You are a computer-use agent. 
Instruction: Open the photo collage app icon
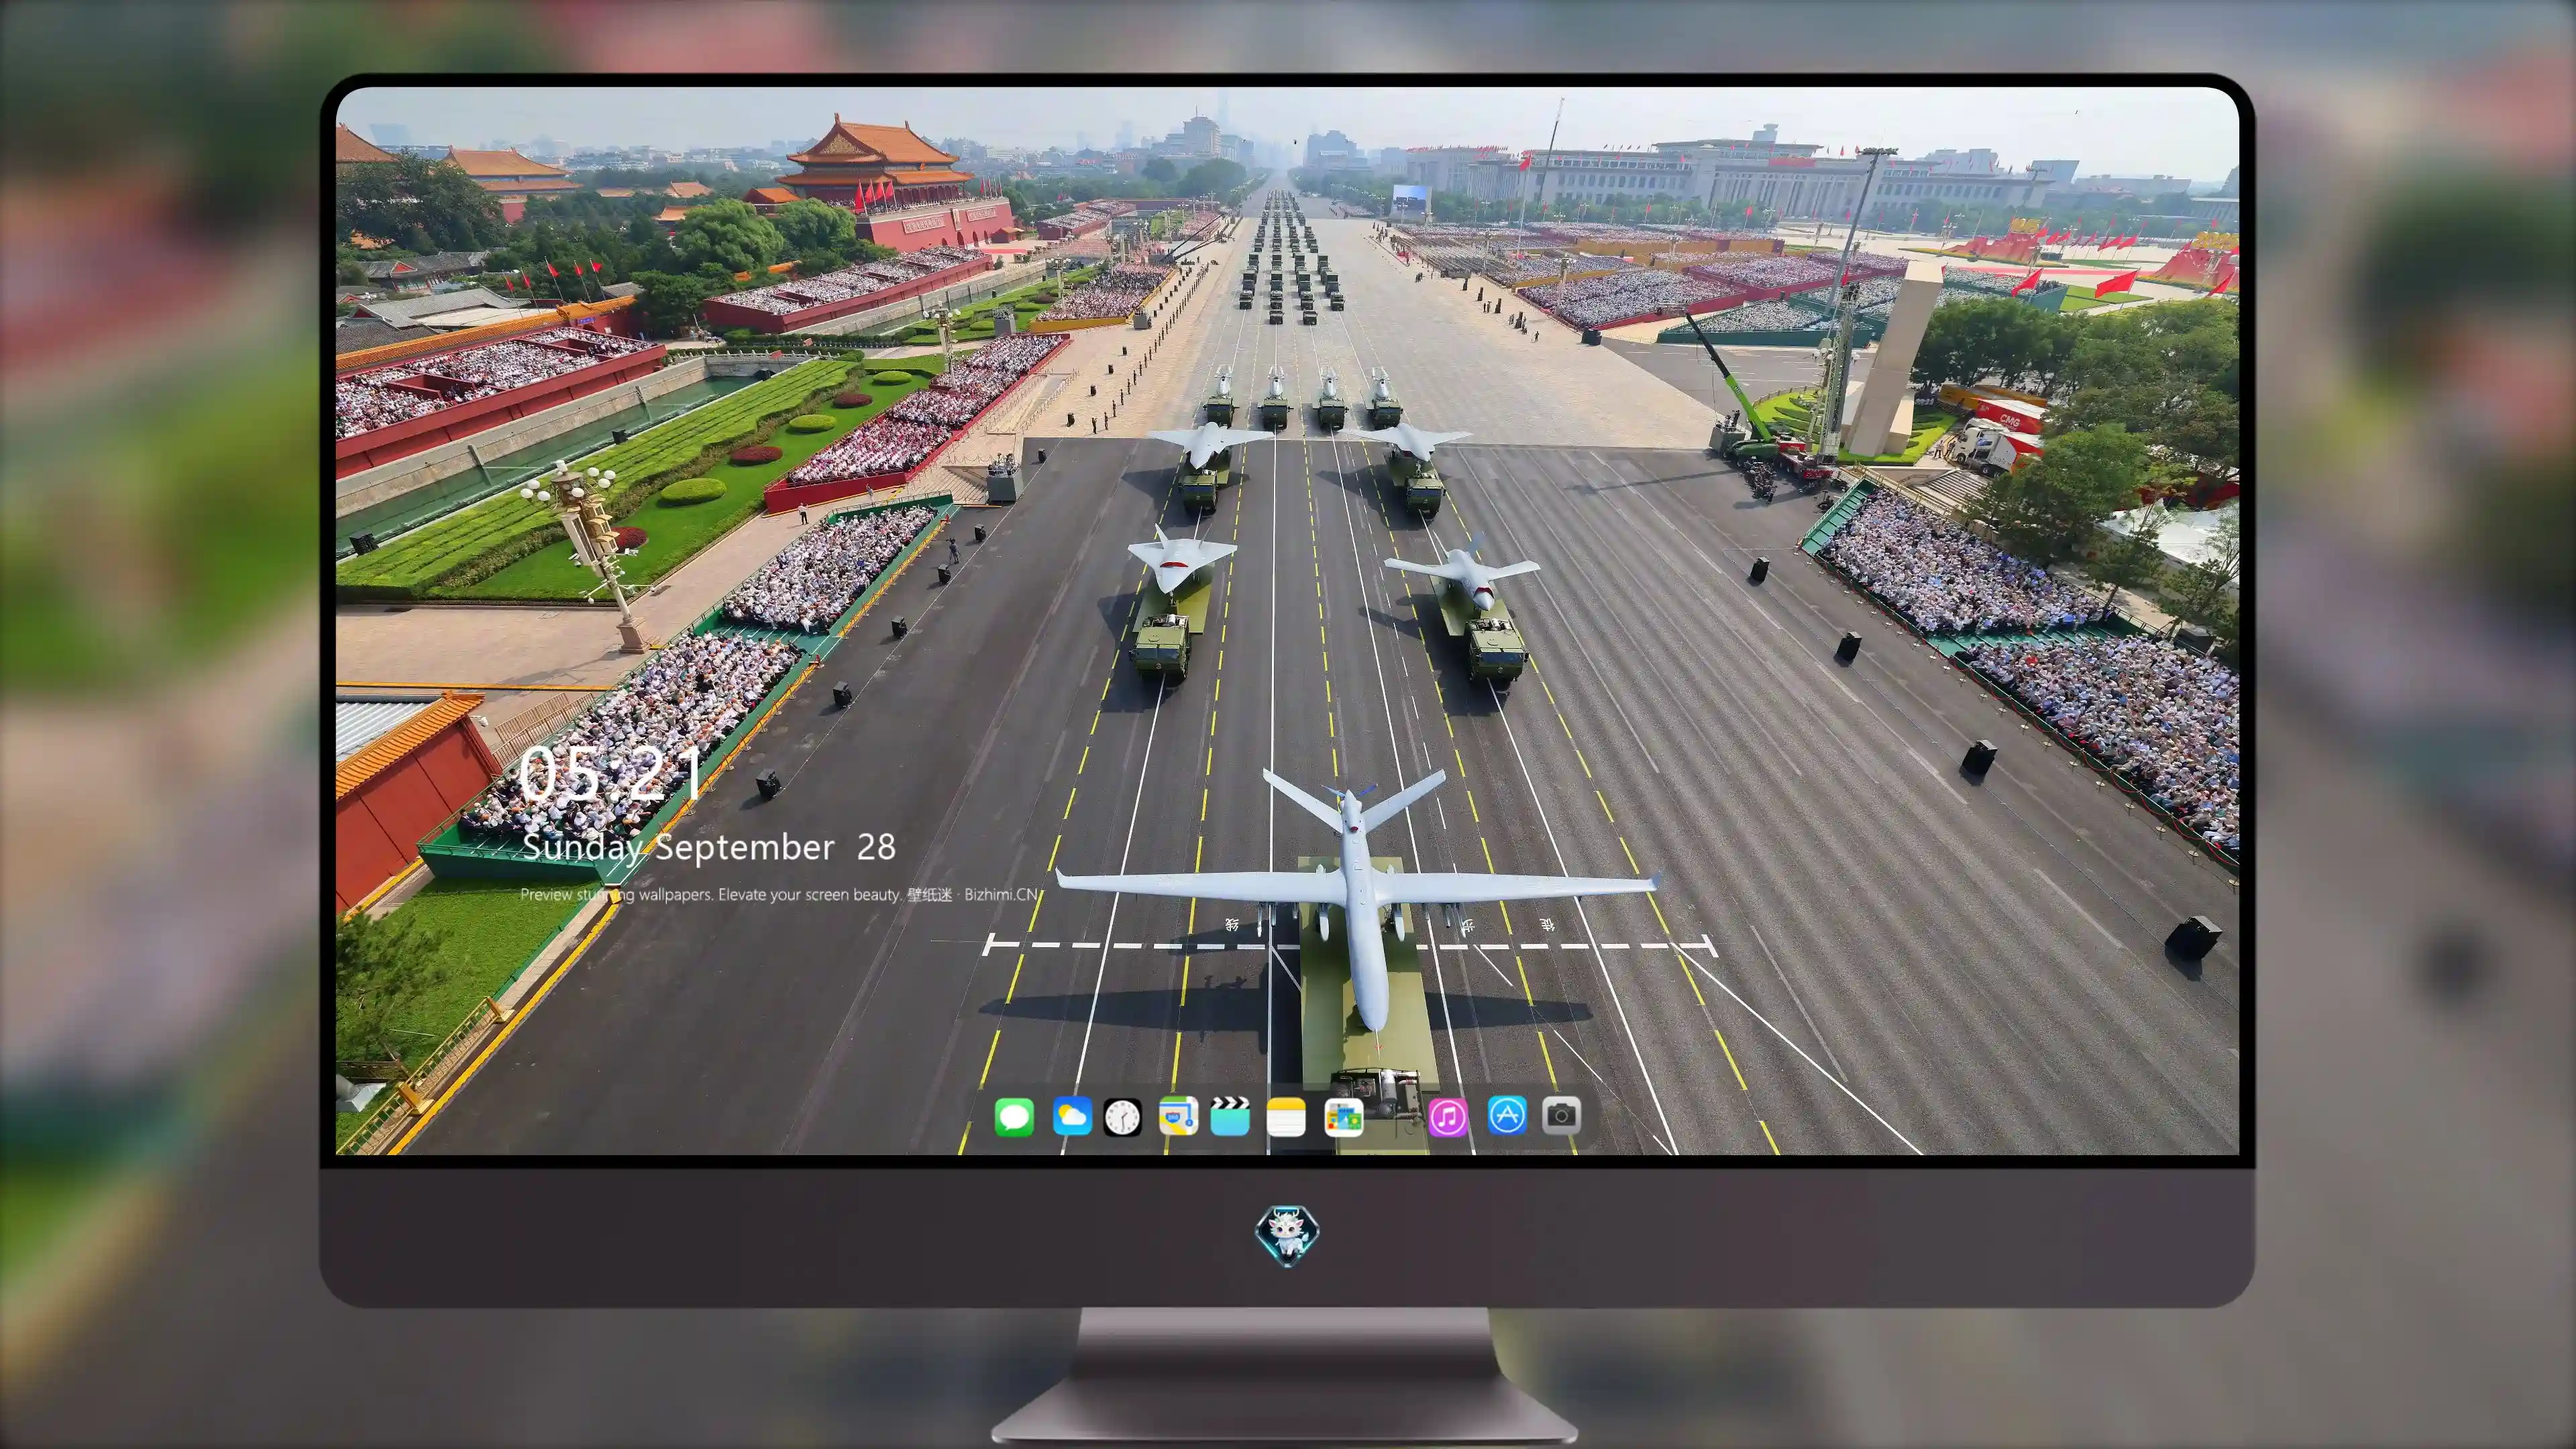pos(1343,1116)
